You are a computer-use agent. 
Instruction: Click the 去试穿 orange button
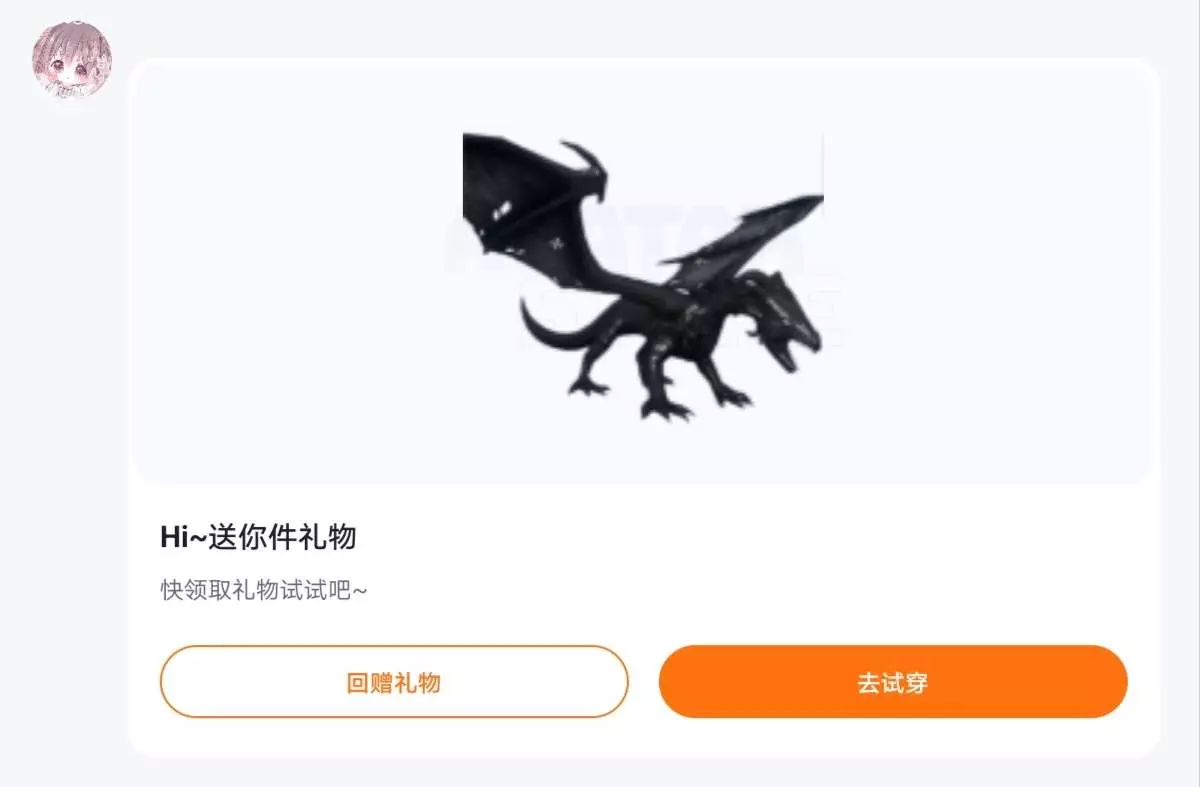coord(893,682)
